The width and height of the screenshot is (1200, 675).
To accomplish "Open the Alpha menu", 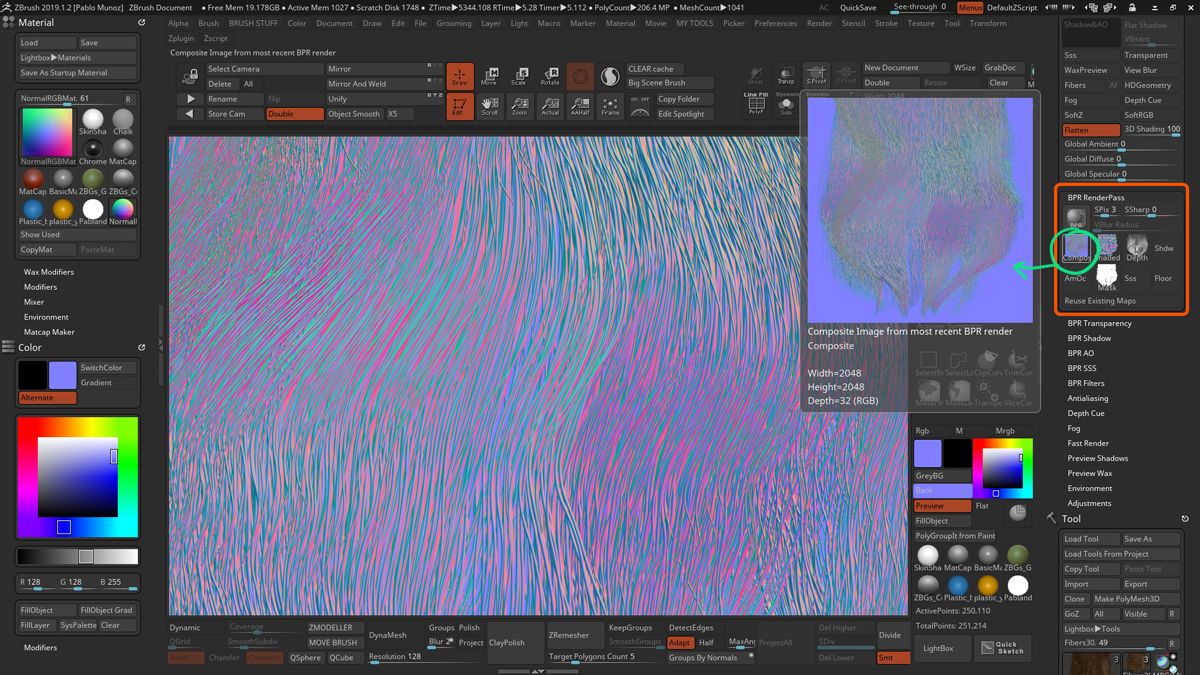I will tap(178, 23).
